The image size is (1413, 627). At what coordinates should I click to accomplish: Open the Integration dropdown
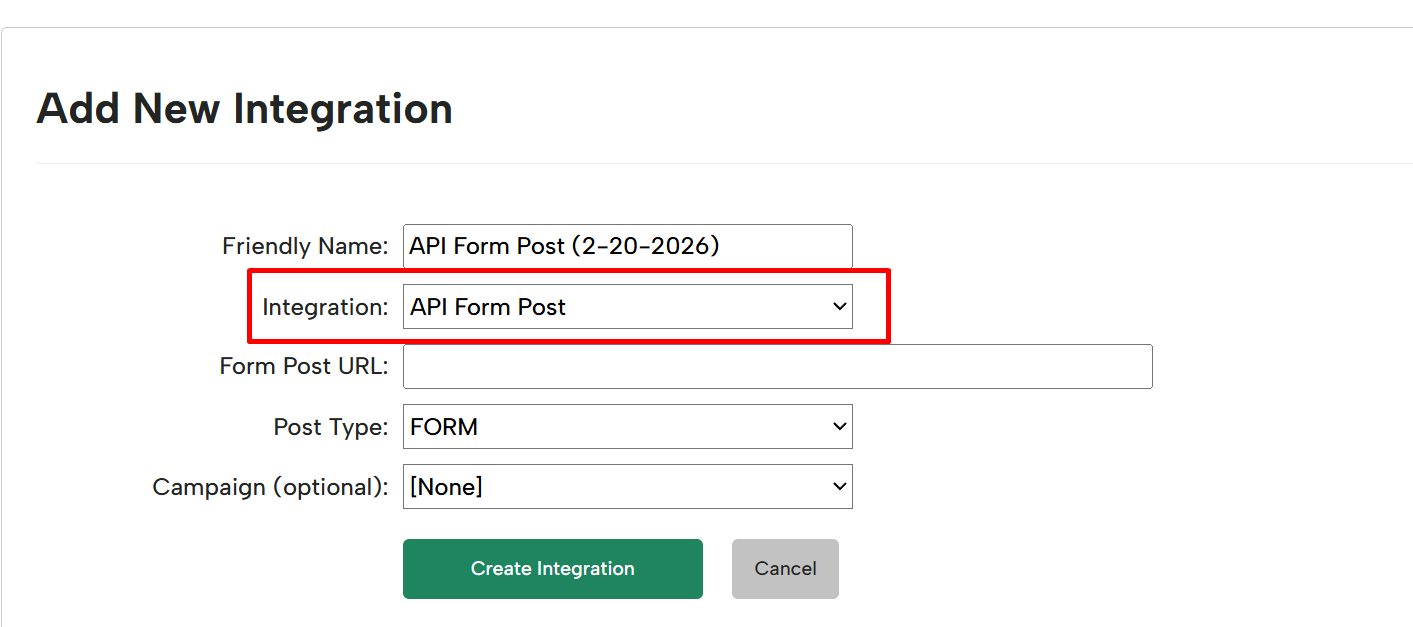(x=627, y=307)
